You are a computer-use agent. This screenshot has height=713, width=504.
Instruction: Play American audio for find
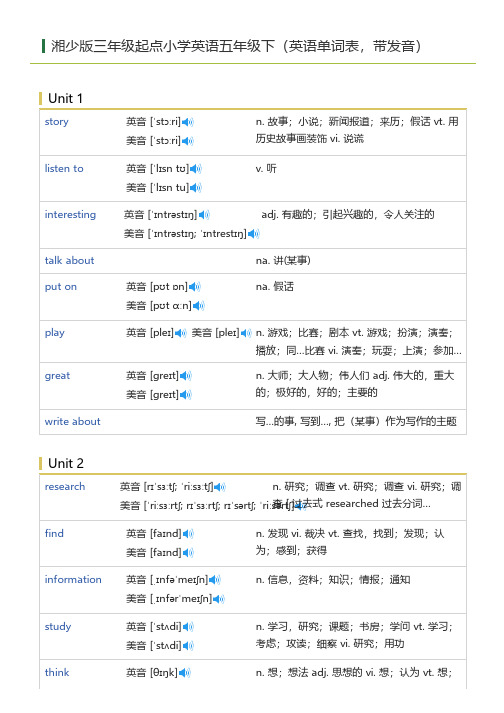point(188,553)
